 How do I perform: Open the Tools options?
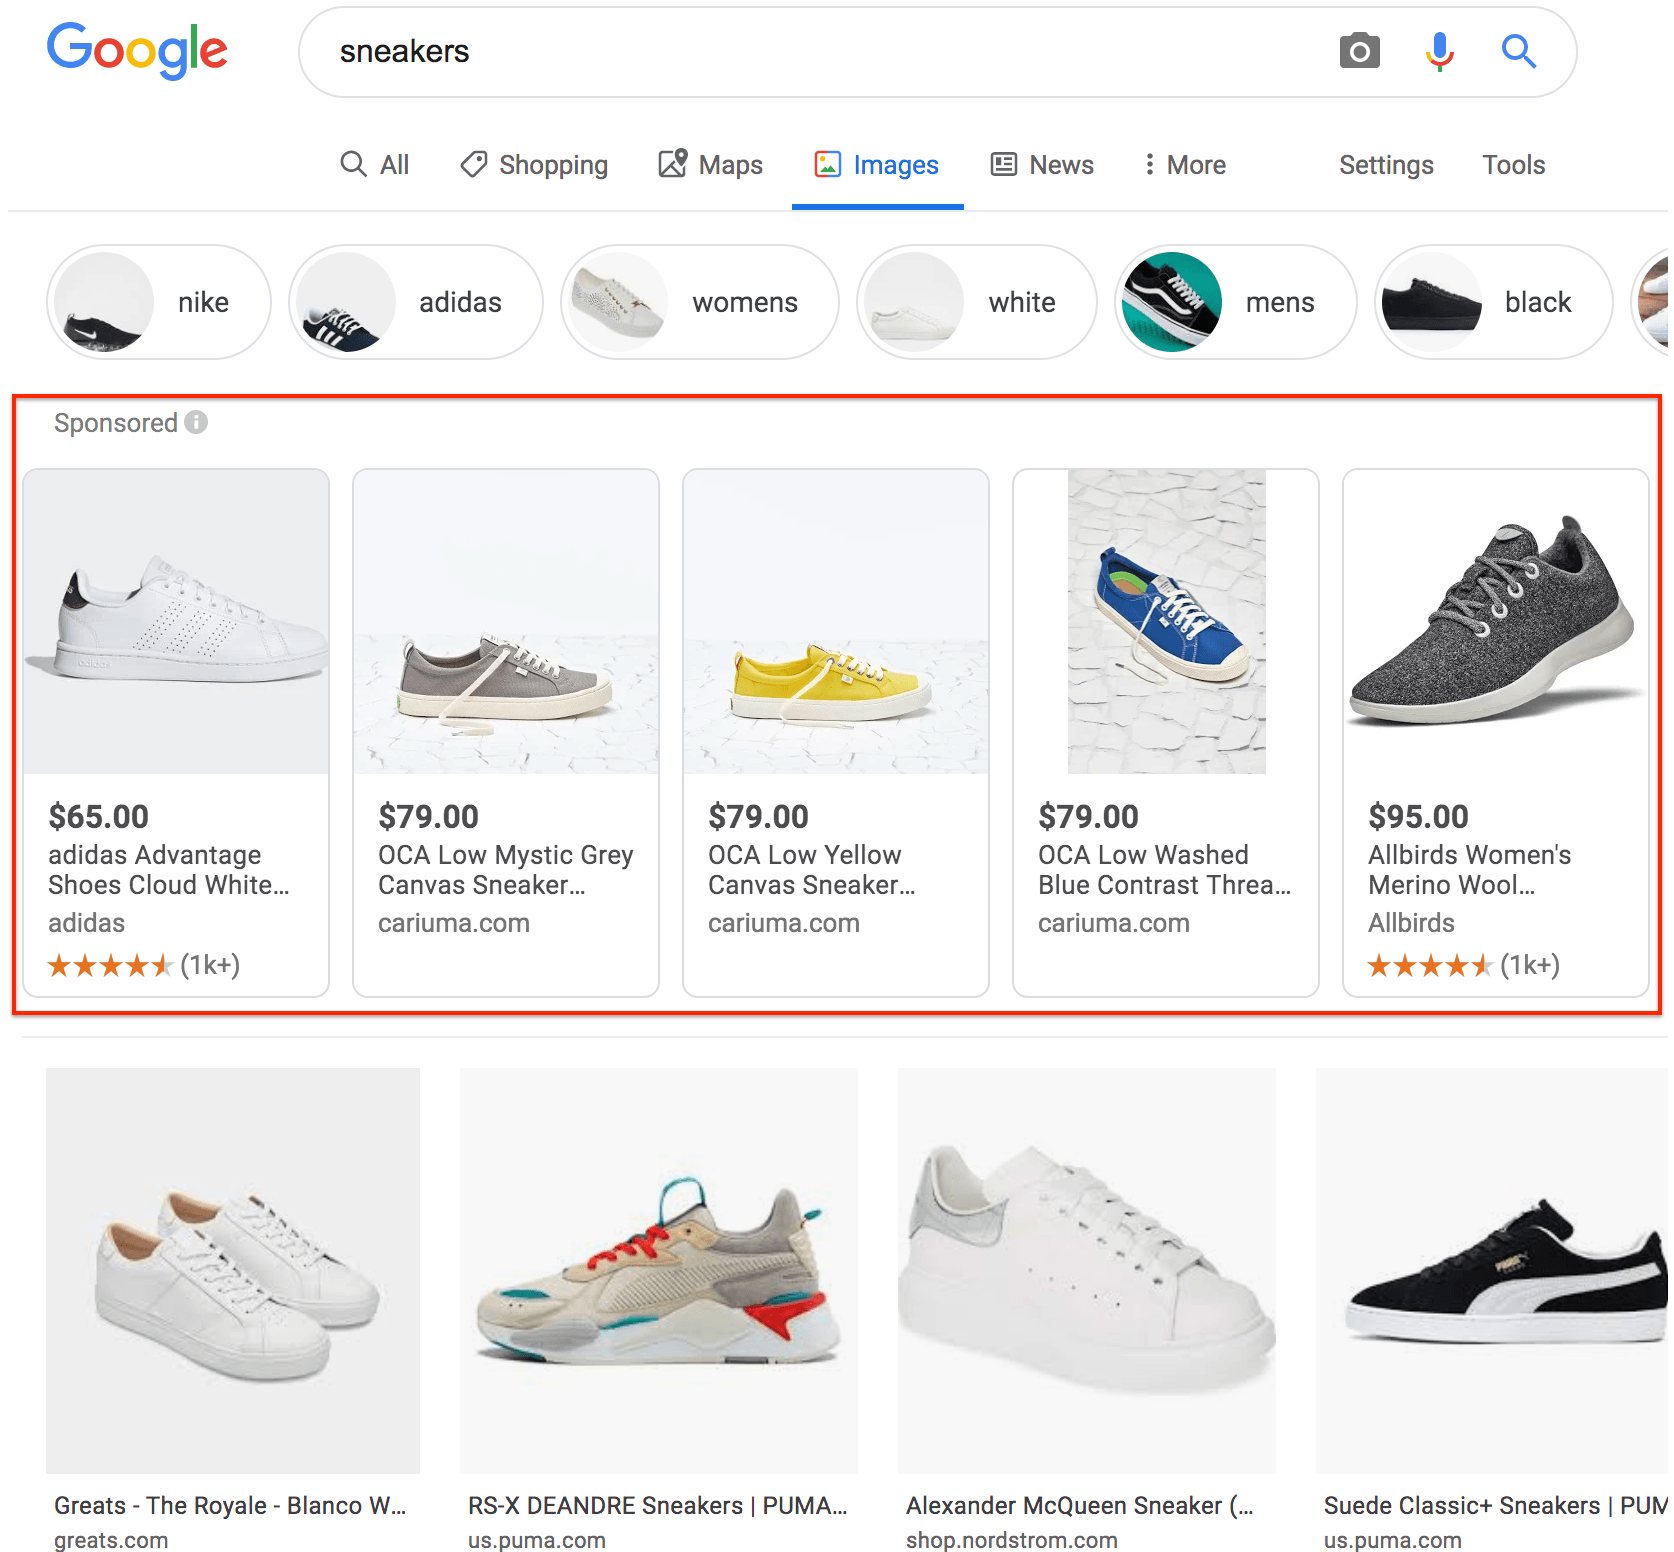(1513, 165)
